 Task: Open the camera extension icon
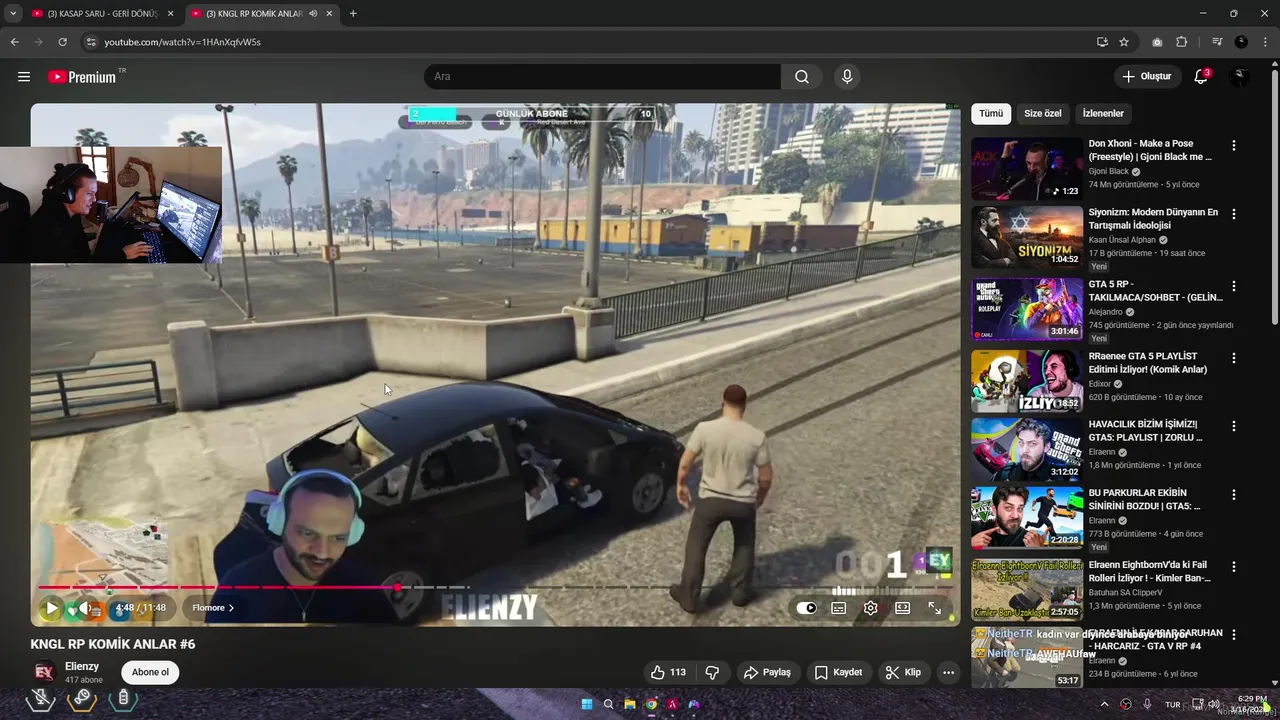pyautogui.click(x=1157, y=42)
